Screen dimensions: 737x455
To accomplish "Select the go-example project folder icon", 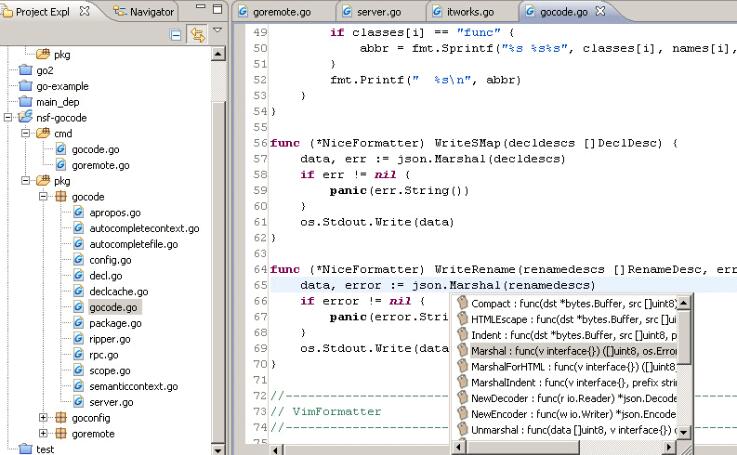I will [25, 86].
